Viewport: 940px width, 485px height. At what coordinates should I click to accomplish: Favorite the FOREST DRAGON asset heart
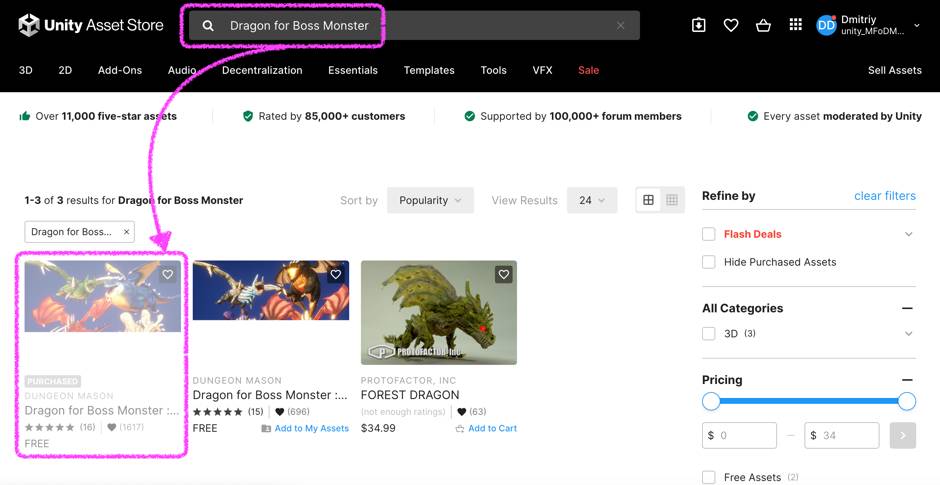(x=504, y=274)
